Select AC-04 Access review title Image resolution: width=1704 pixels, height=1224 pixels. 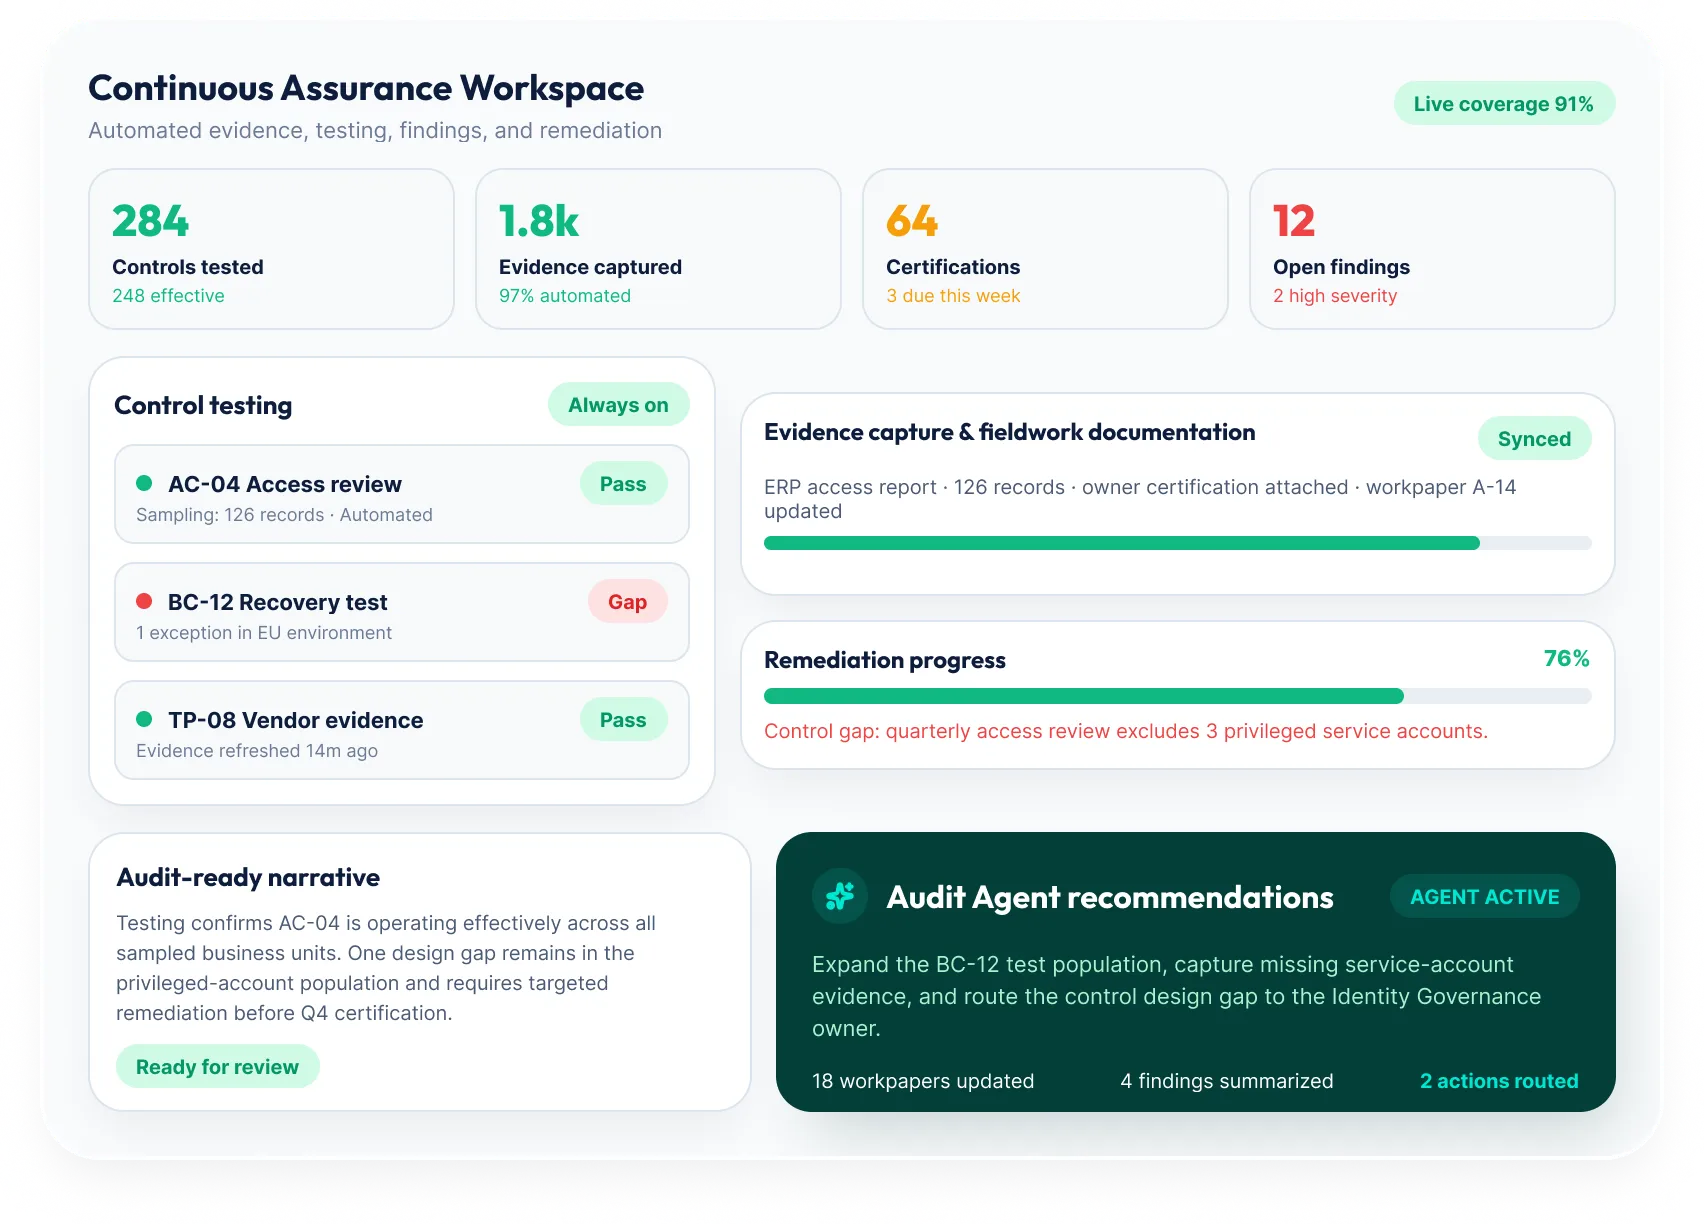pos(285,484)
